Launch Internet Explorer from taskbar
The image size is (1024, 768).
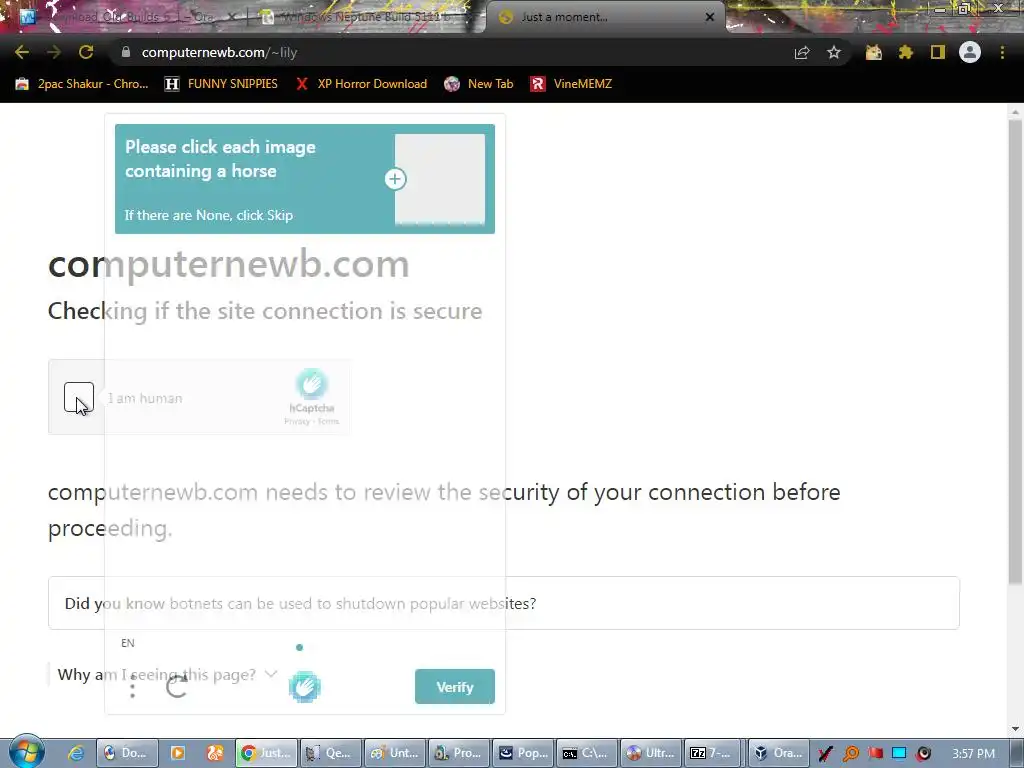point(76,753)
